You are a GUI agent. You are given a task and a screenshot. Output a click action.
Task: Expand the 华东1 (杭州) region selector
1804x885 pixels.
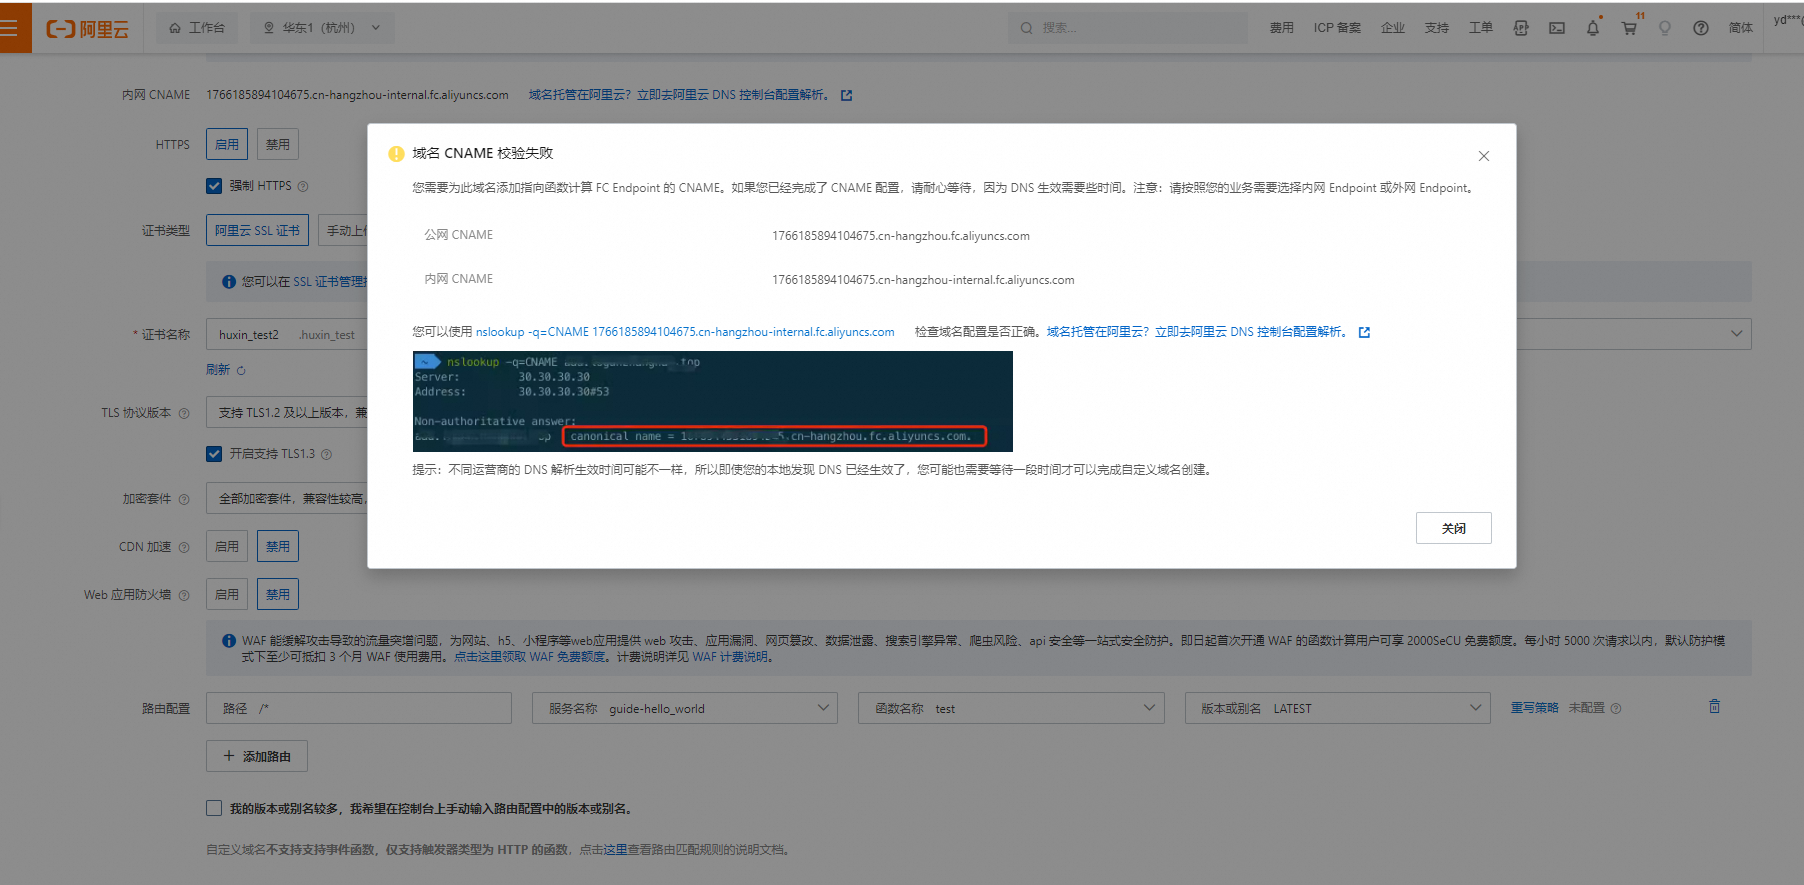321,28
